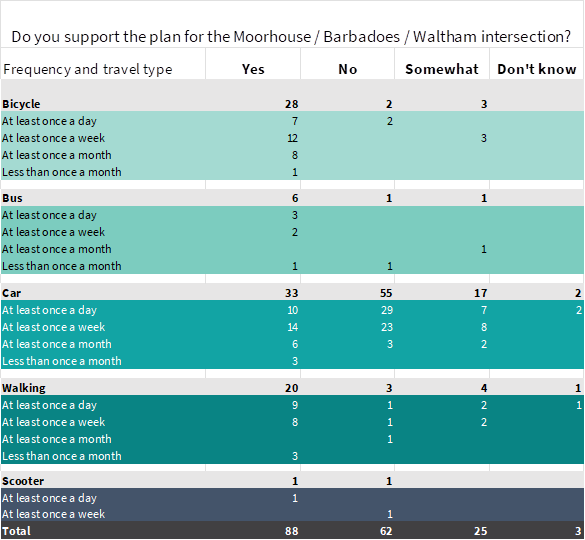Click the Total row label

pyautogui.click(x=16, y=531)
